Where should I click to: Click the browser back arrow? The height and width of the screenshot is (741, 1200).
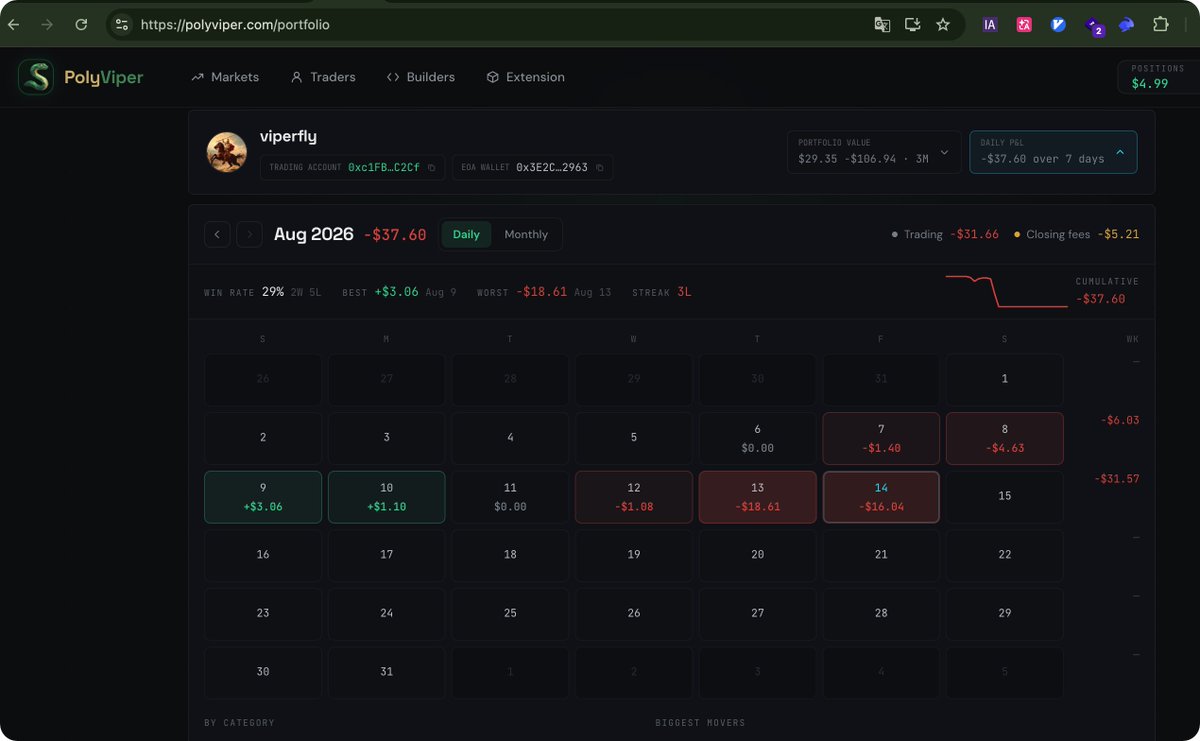(x=14, y=24)
